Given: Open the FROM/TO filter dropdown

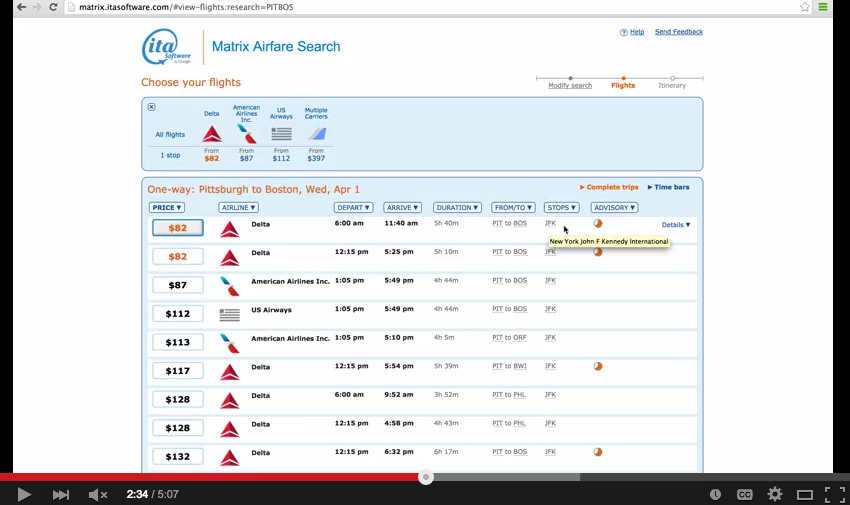Looking at the screenshot, I should 513,208.
